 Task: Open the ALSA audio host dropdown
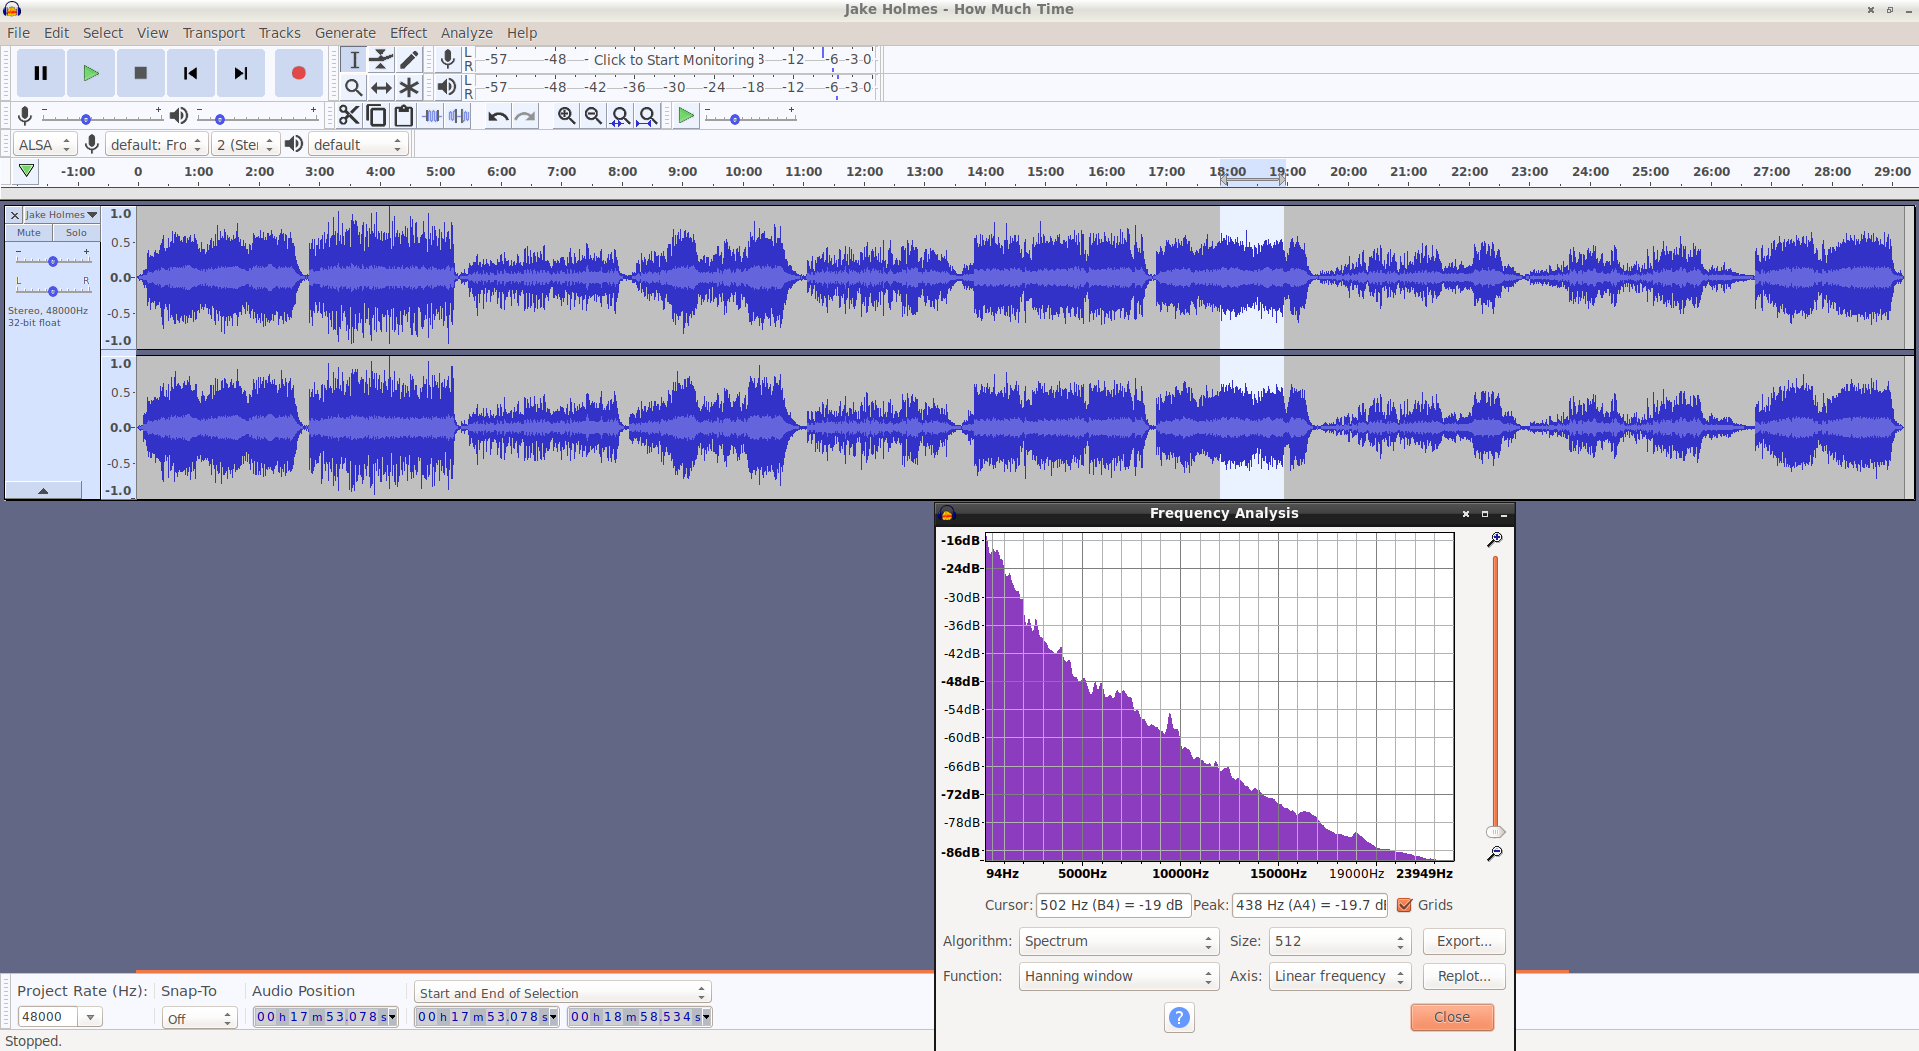44,145
